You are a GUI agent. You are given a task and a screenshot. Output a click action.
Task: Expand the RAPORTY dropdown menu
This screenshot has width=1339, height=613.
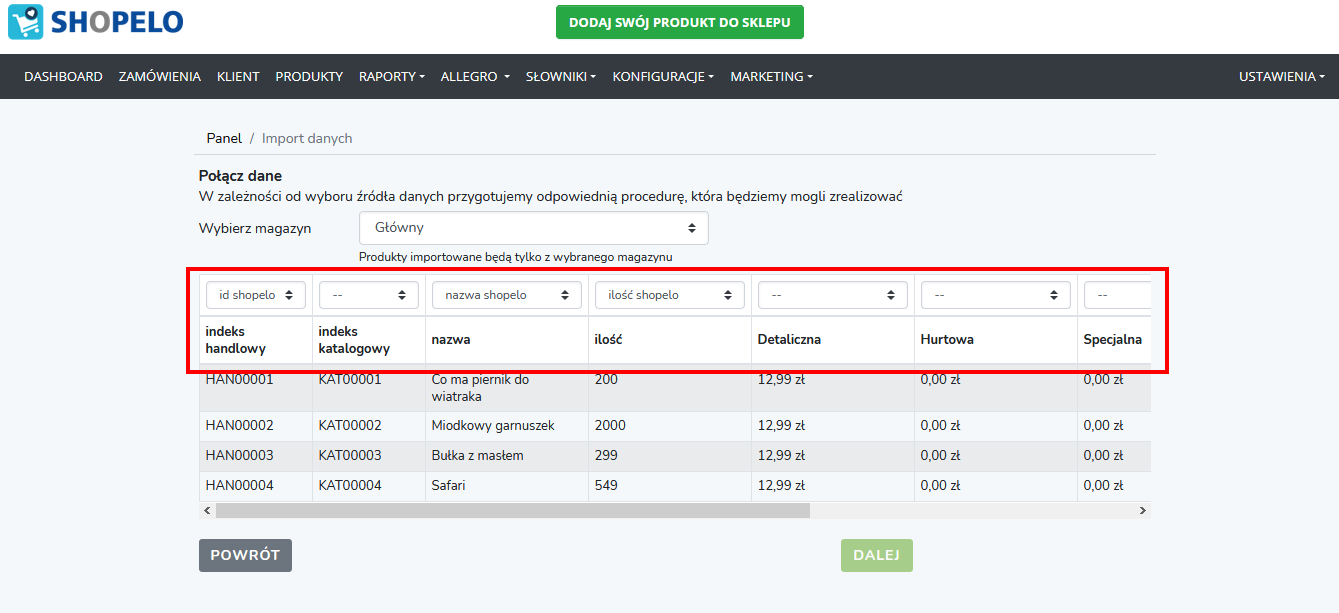392,76
